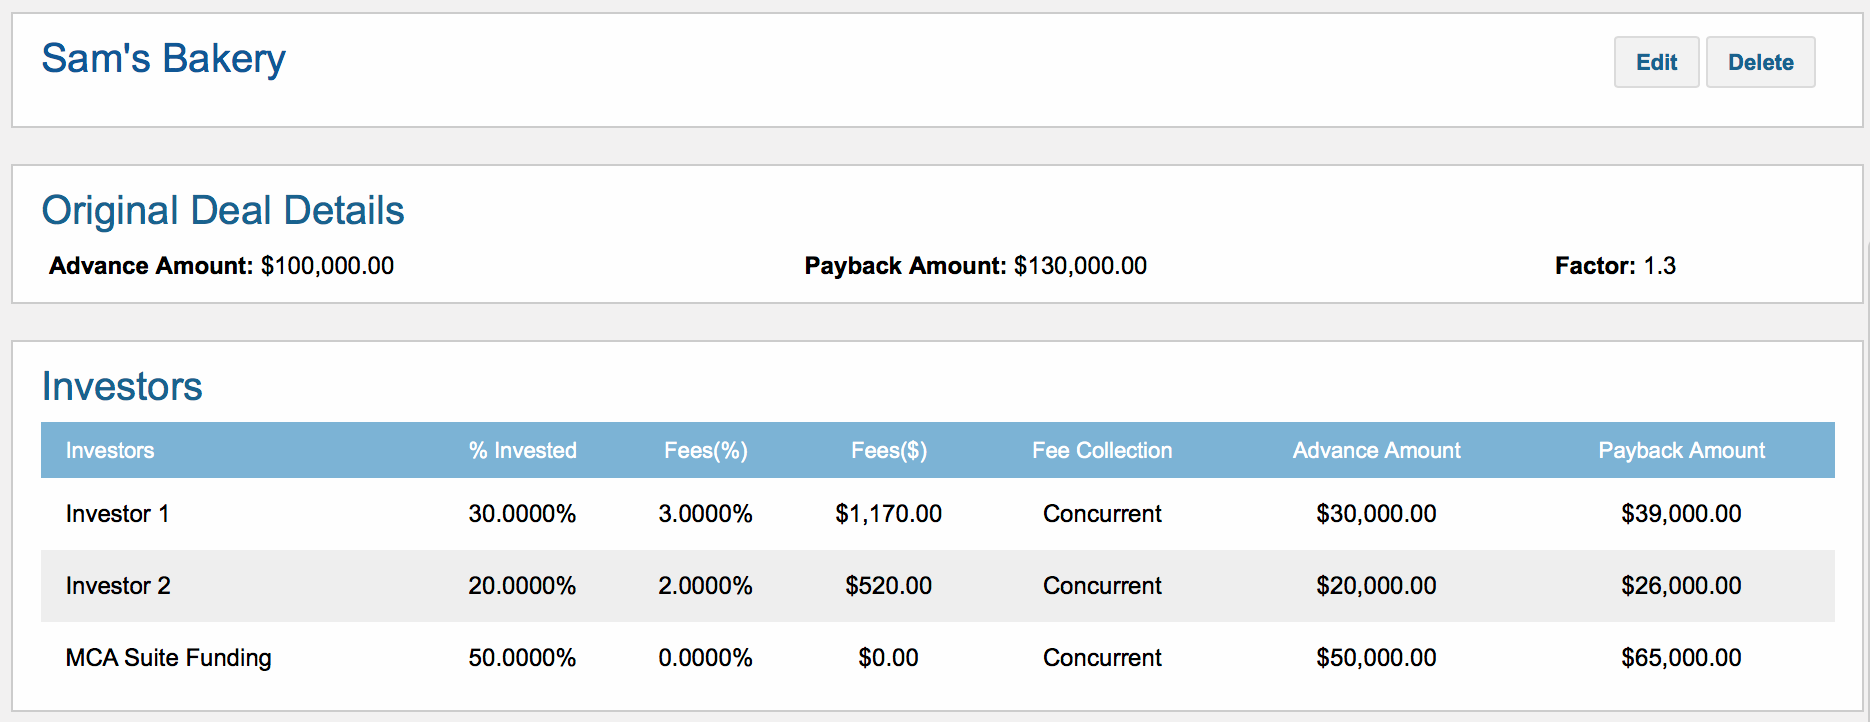This screenshot has width=1870, height=722.
Task: Select MCA Suite Funding's Concurrent cell
Action: pyautogui.click(x=1102, y=658)
